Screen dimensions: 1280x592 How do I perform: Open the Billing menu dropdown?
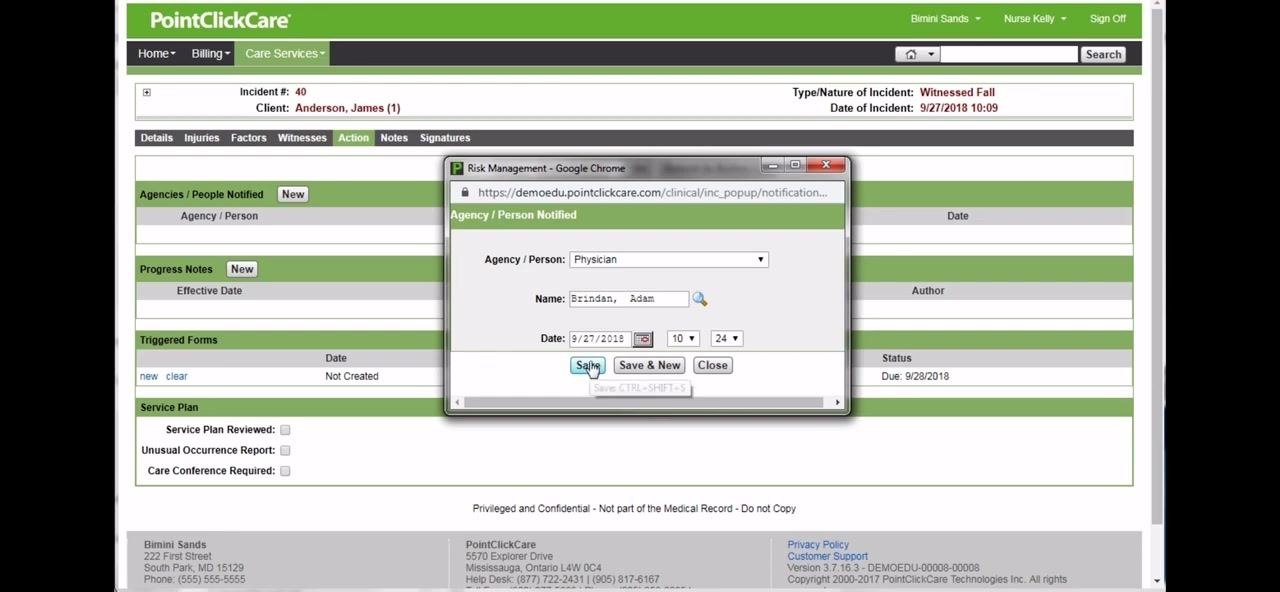coord(210,54)
